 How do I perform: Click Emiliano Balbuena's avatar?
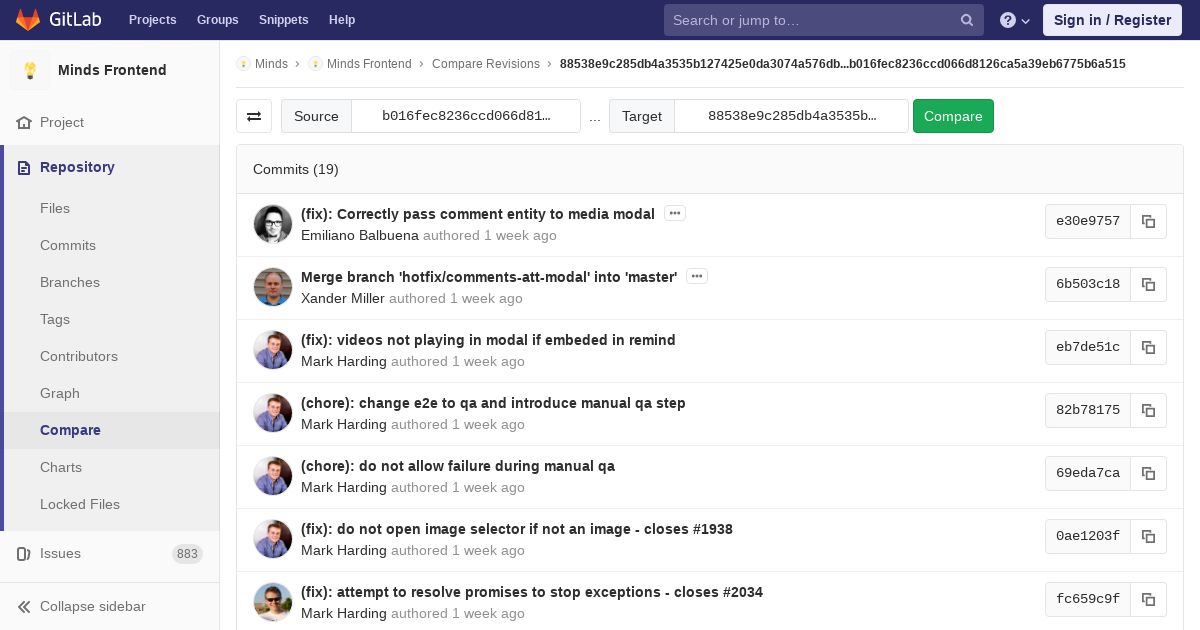[x=273, y=224]
